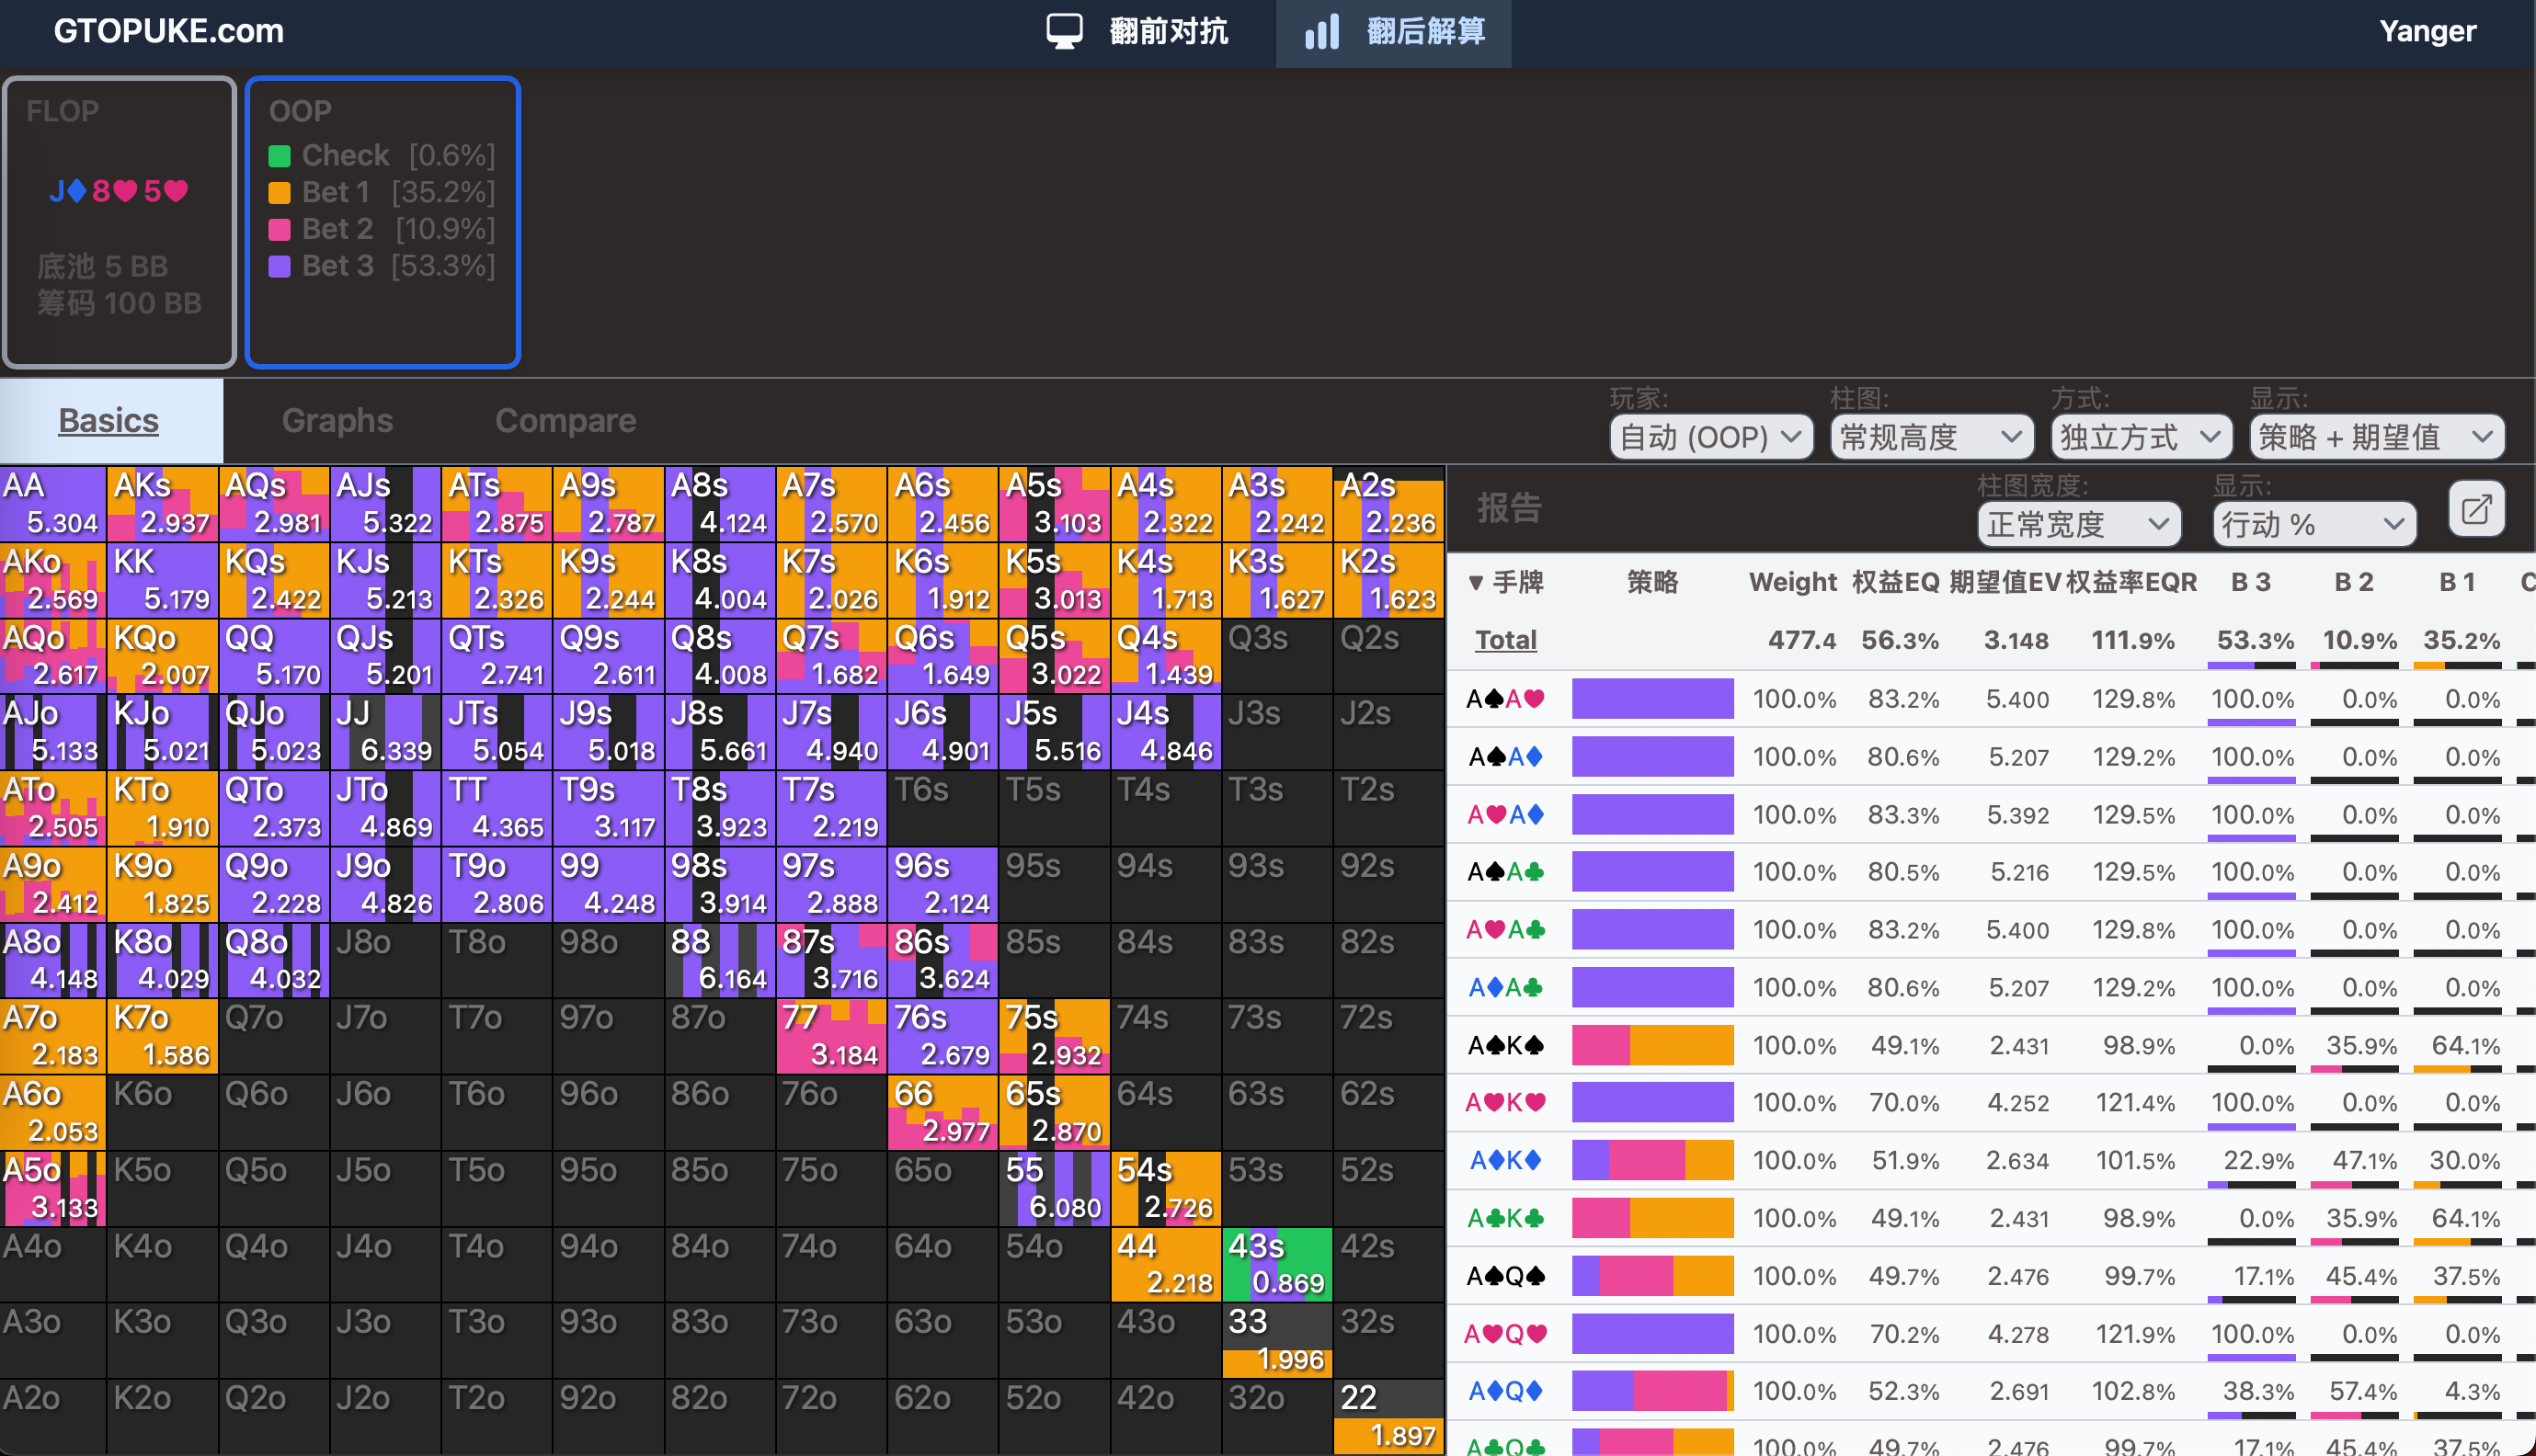Click the A♥Q♥ row EV value 4.278
Viewport: 2536px width, 1456px height.
[x=2018, y=1334]
